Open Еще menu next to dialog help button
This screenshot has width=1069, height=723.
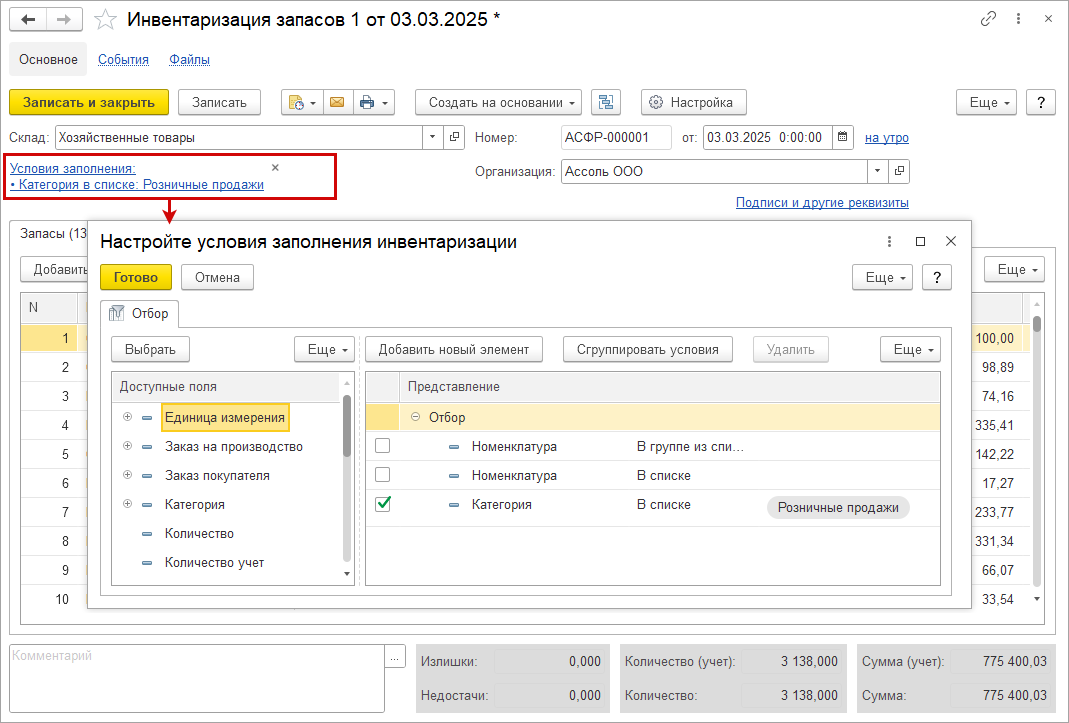coord(882,278)
